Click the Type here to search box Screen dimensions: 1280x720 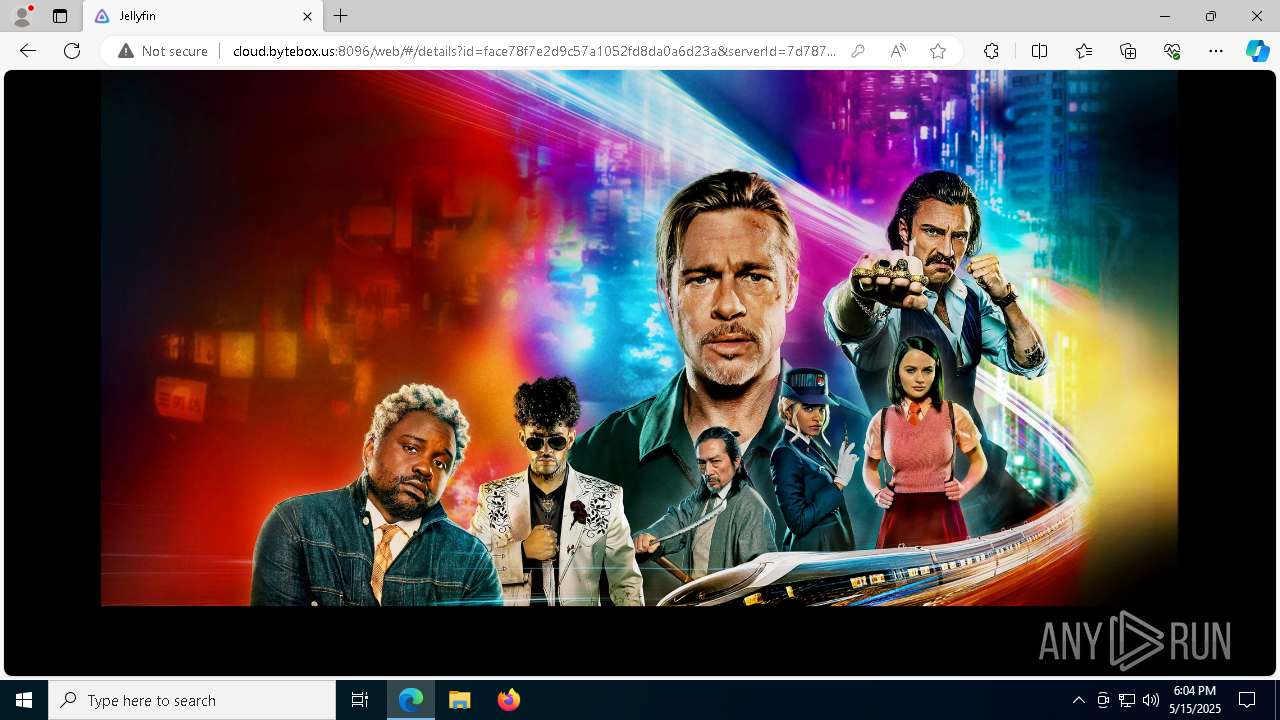pyautogui.click(x=192, y=700)
